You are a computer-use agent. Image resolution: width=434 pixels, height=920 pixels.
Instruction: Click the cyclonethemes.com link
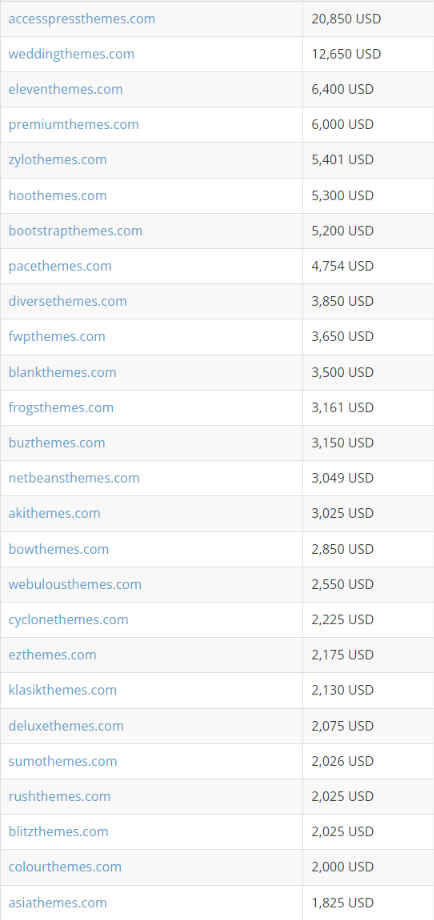point(68,620)
